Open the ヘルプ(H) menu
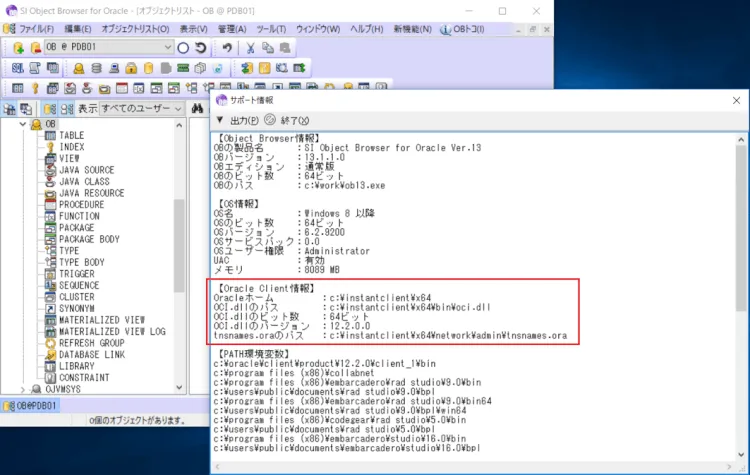This screenshot has height=475, width=750. [367, 29]
